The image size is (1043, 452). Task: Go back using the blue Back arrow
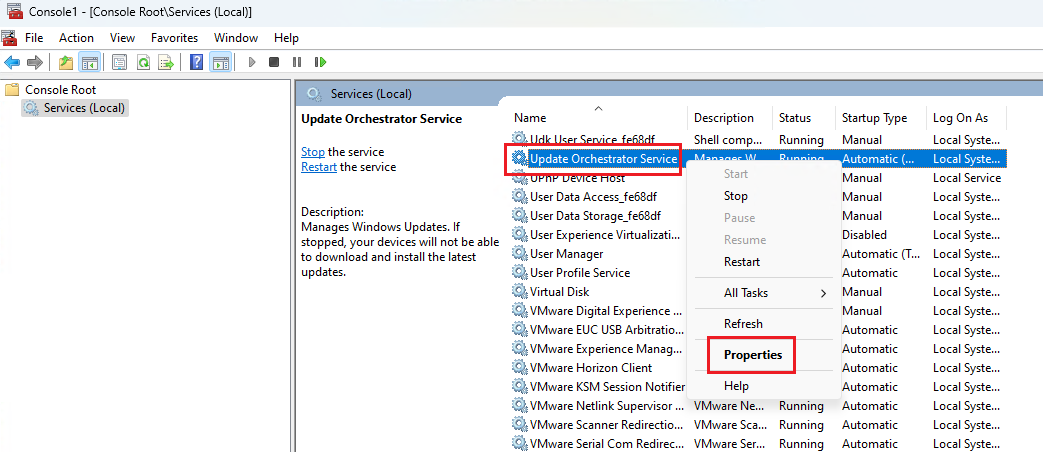coord(12,62)
